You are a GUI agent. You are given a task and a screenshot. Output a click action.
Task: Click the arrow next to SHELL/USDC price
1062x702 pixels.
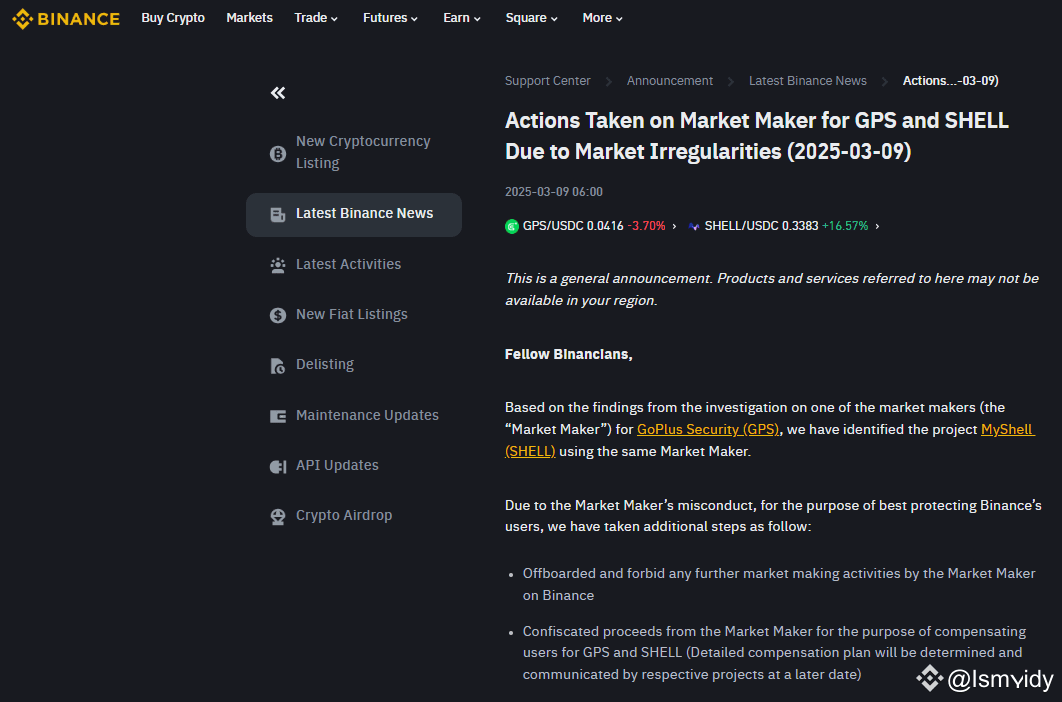[x=877, y=226]
